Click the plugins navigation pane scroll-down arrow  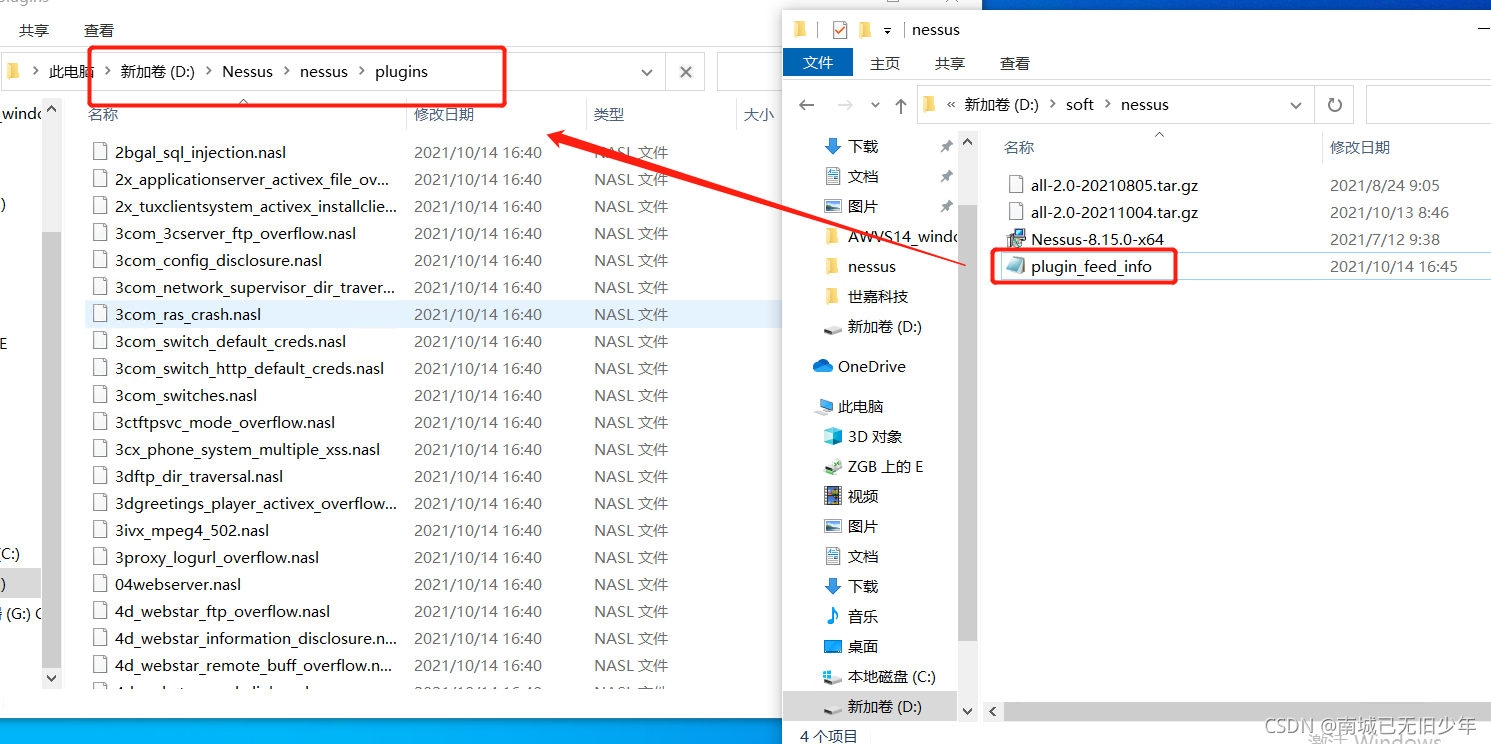[52, 677]
